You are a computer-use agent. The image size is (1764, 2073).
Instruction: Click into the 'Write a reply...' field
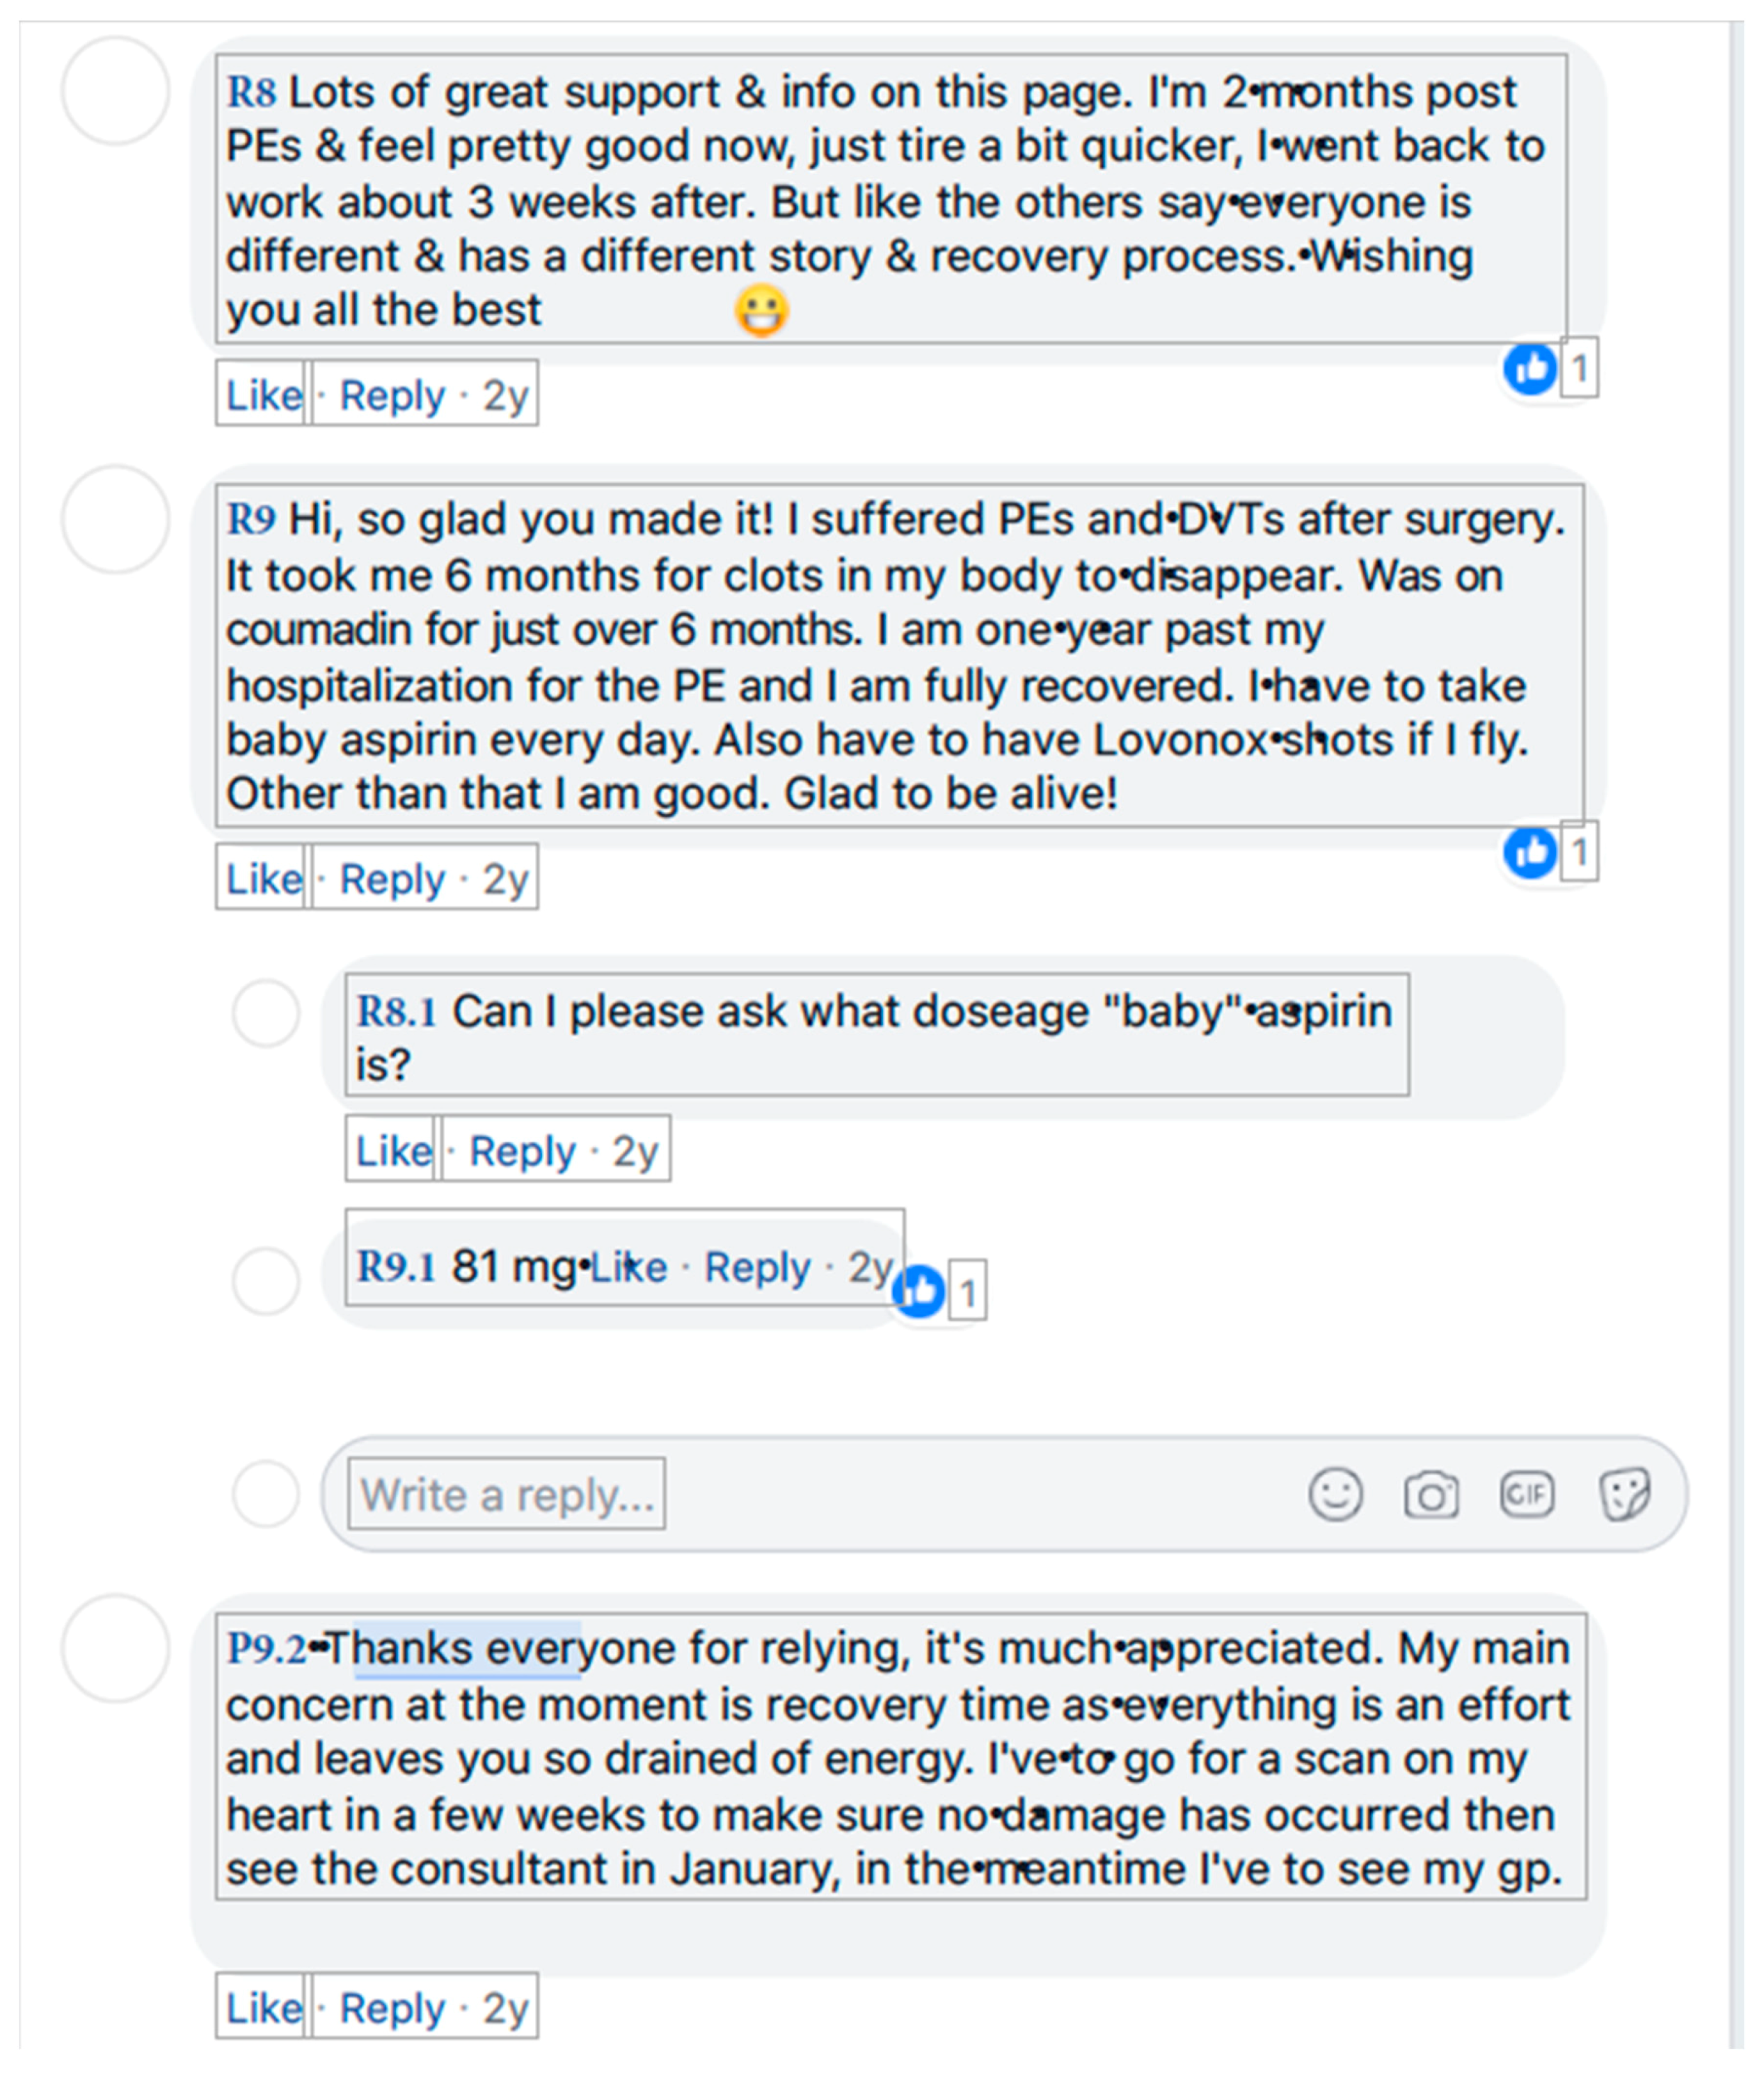tap(507, 1494)
